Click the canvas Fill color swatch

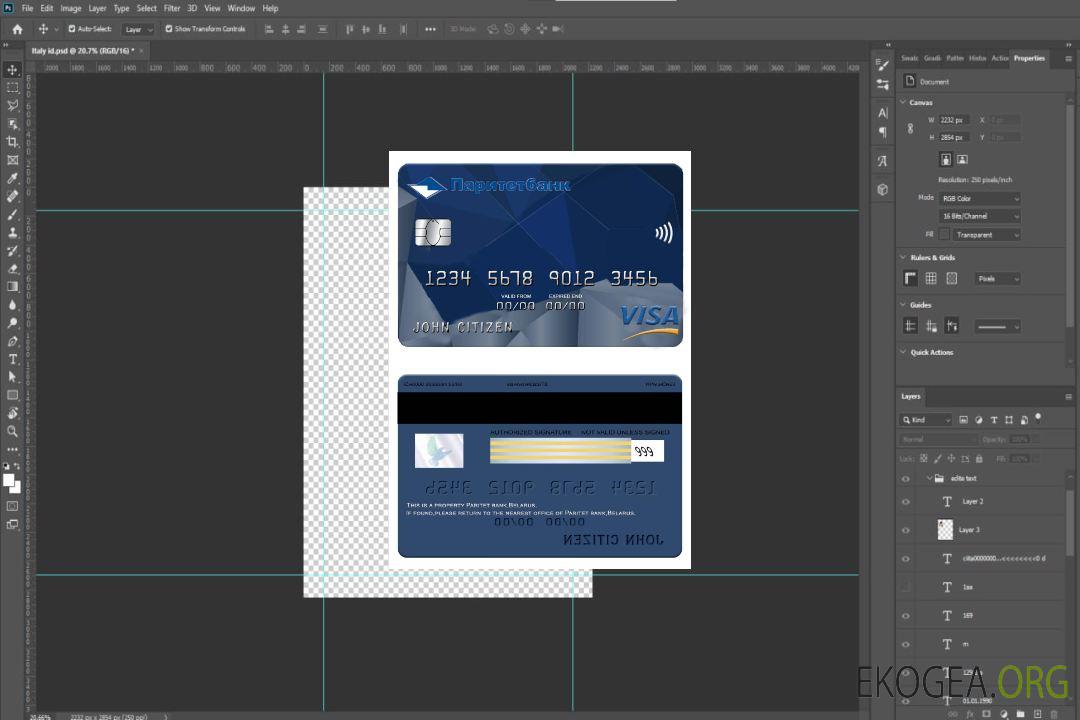coord(944,235)
